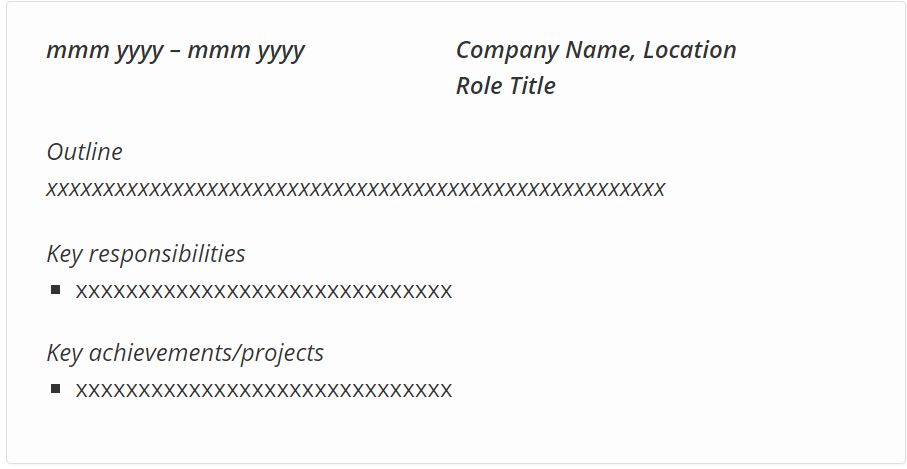Select the 'Role Title' line
Image resolution: width=907 pixels, height=469 pixels.
coord(506,86)
